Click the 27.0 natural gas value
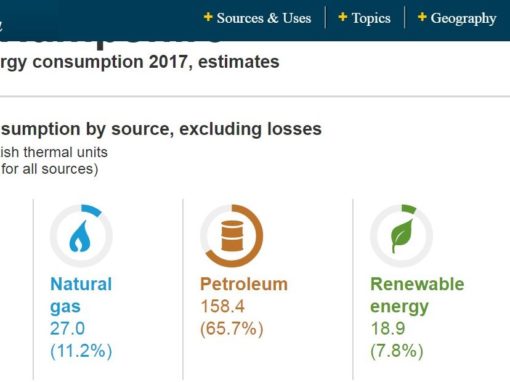Screen dimensions: 510x382 tap(67, 328)
